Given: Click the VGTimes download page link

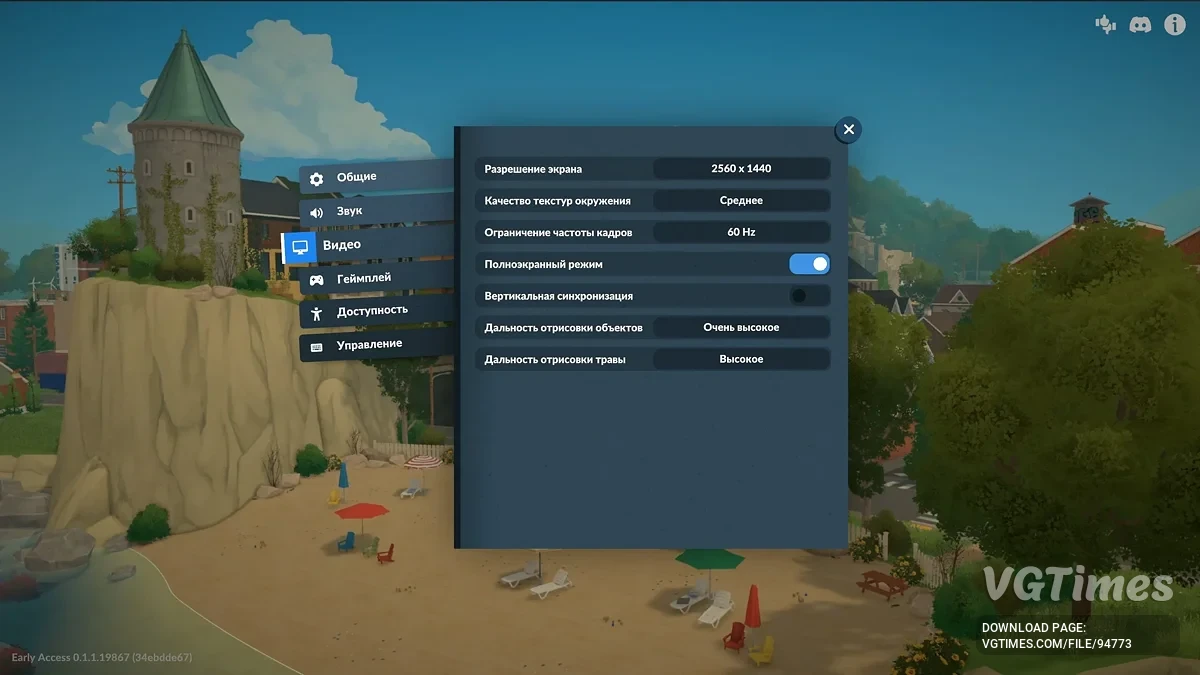Looking at the screenshot, I should pyautogui.click(x=1057, y=636).
